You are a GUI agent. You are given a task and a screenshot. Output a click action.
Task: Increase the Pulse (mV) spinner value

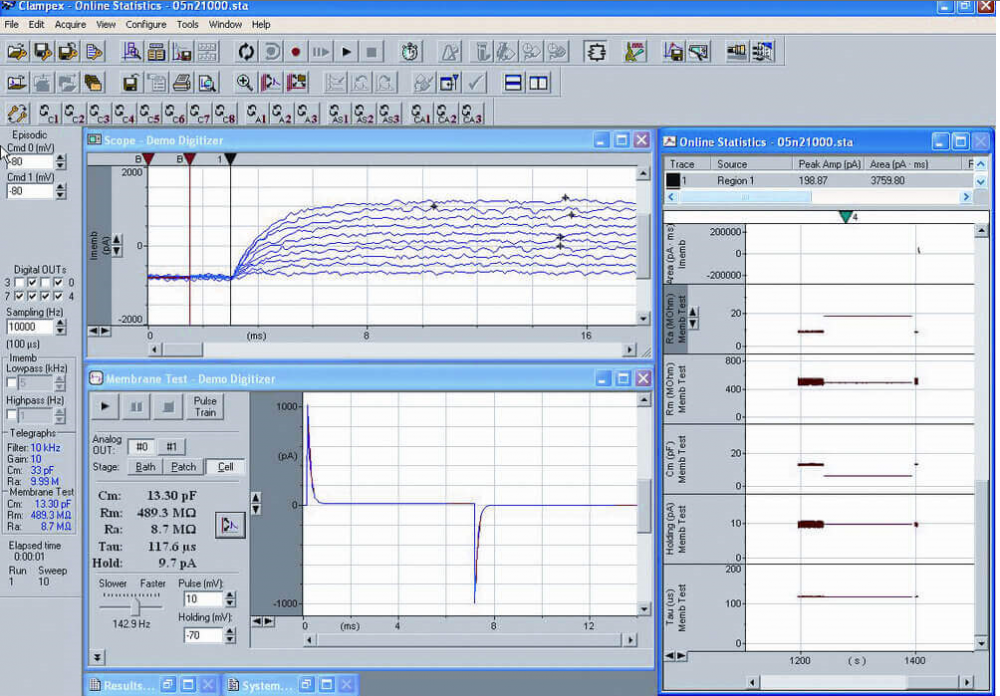point(230,594)
